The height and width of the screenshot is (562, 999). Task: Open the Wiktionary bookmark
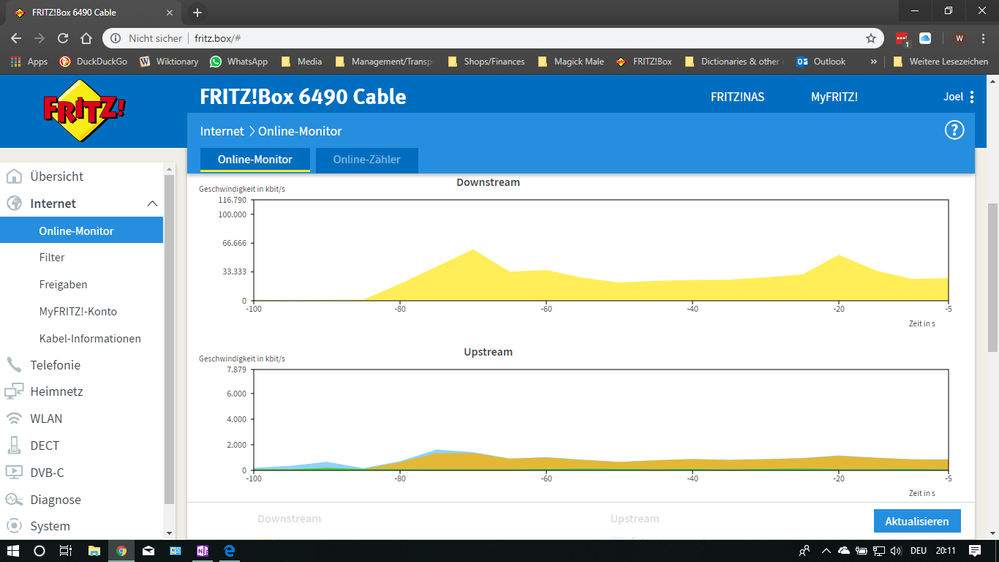[x=169, y=62]
